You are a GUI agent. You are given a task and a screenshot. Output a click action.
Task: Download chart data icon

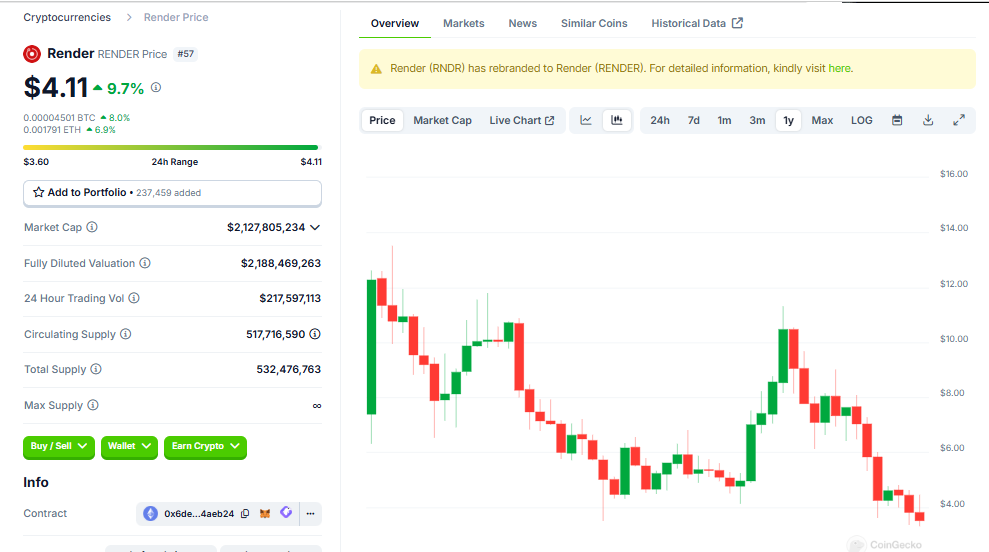[928, 120]
